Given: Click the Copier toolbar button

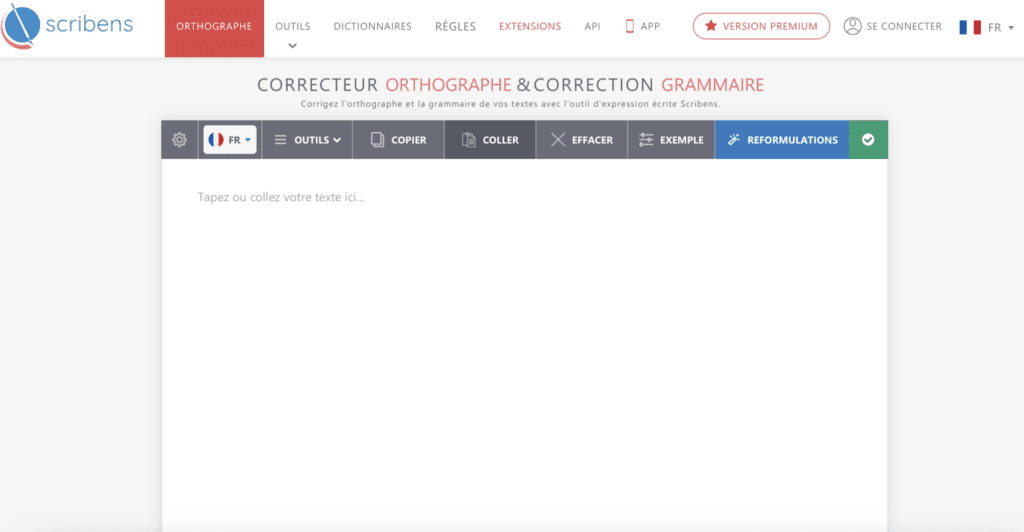Looking at the screenshot, I should tap(398, 140).
